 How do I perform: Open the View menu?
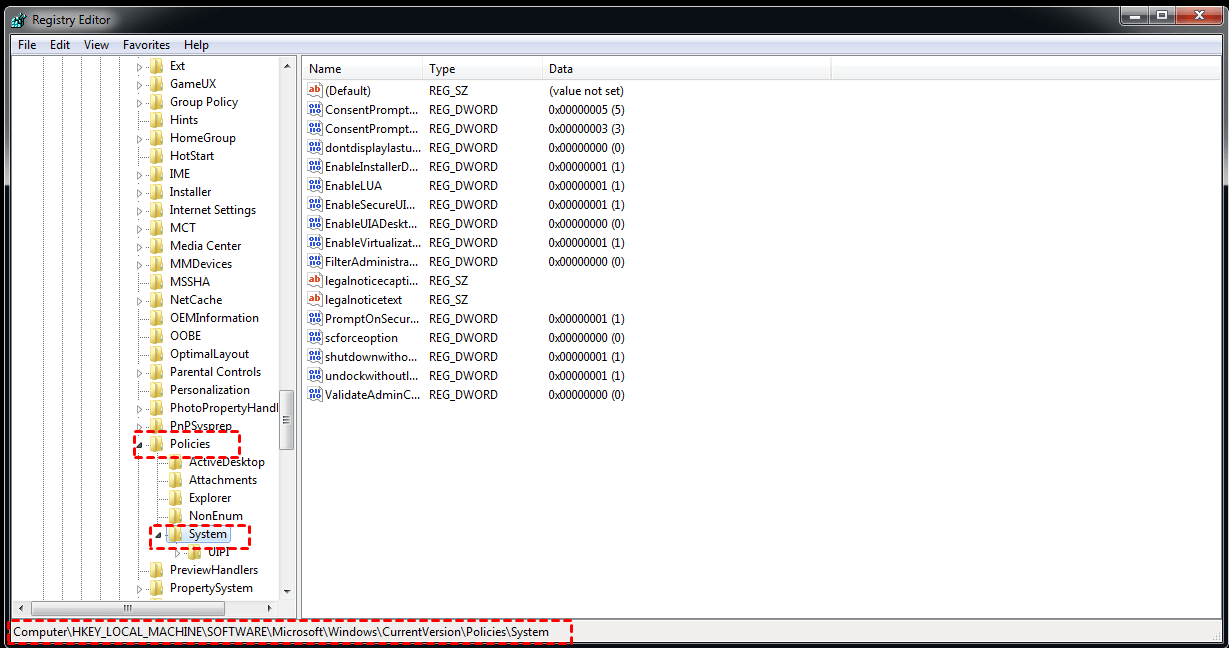coord(97,45)
